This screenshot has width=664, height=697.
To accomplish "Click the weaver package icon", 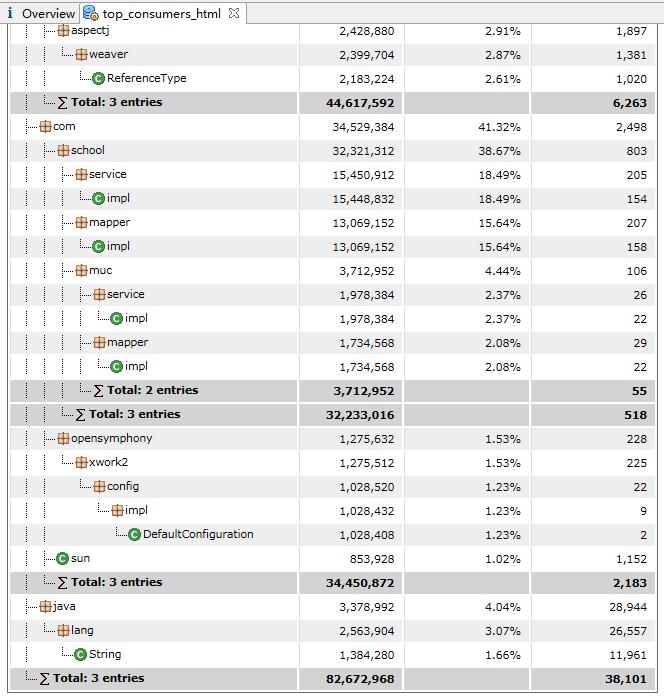I will 81,54.
